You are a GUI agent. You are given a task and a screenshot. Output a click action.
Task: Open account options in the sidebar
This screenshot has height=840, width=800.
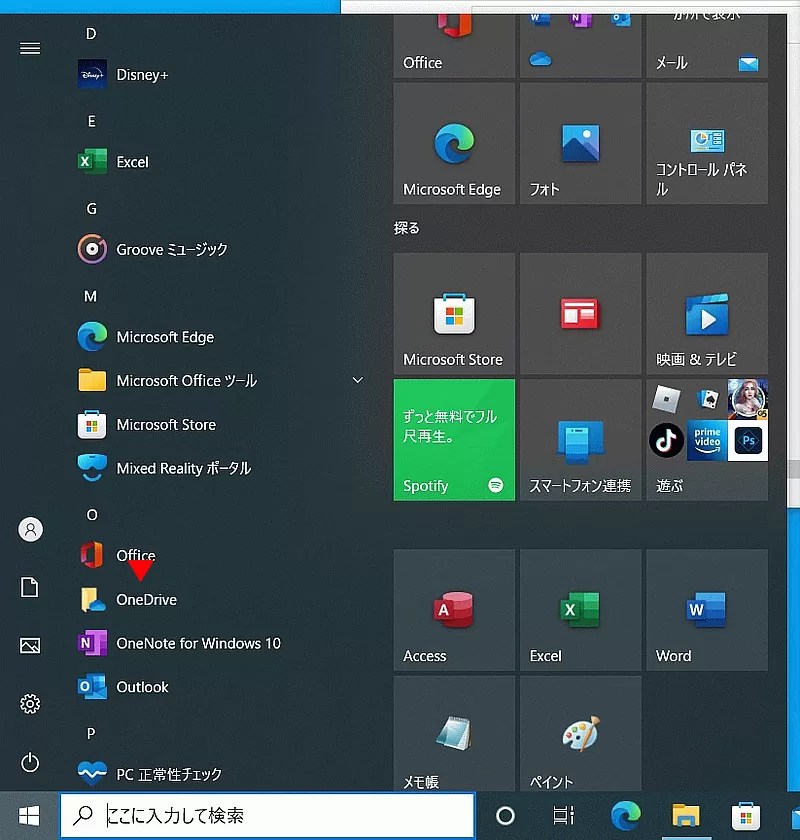(x=29, y=529)
